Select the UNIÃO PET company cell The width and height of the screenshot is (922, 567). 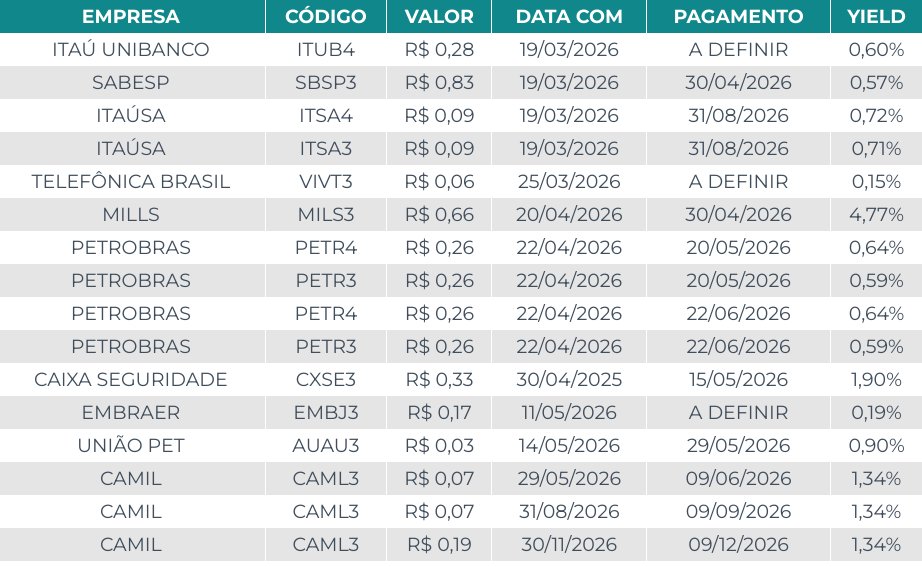coord(131,446)
